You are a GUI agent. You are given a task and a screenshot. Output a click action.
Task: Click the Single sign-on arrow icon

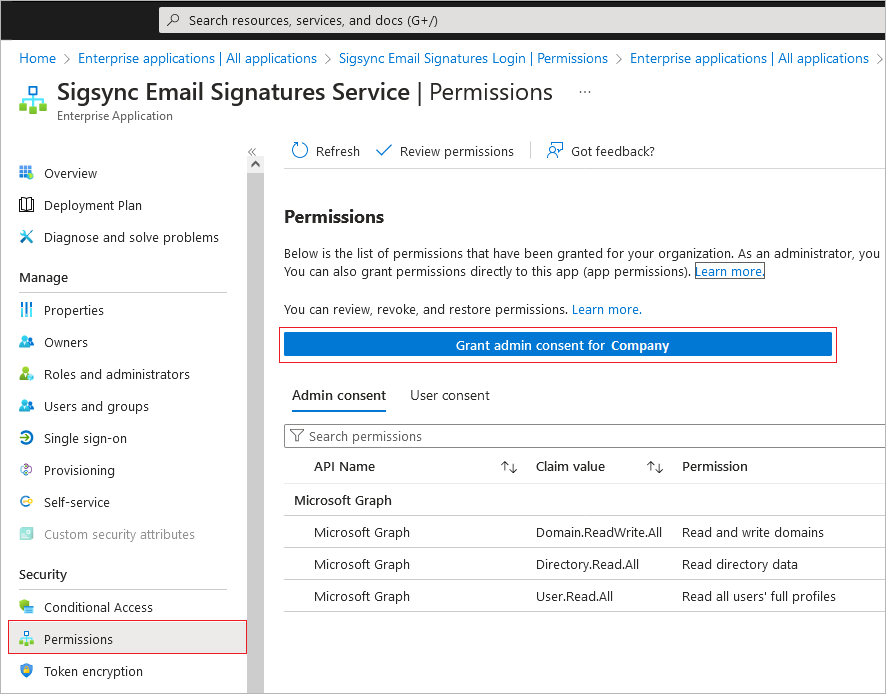tap(27, 438)
